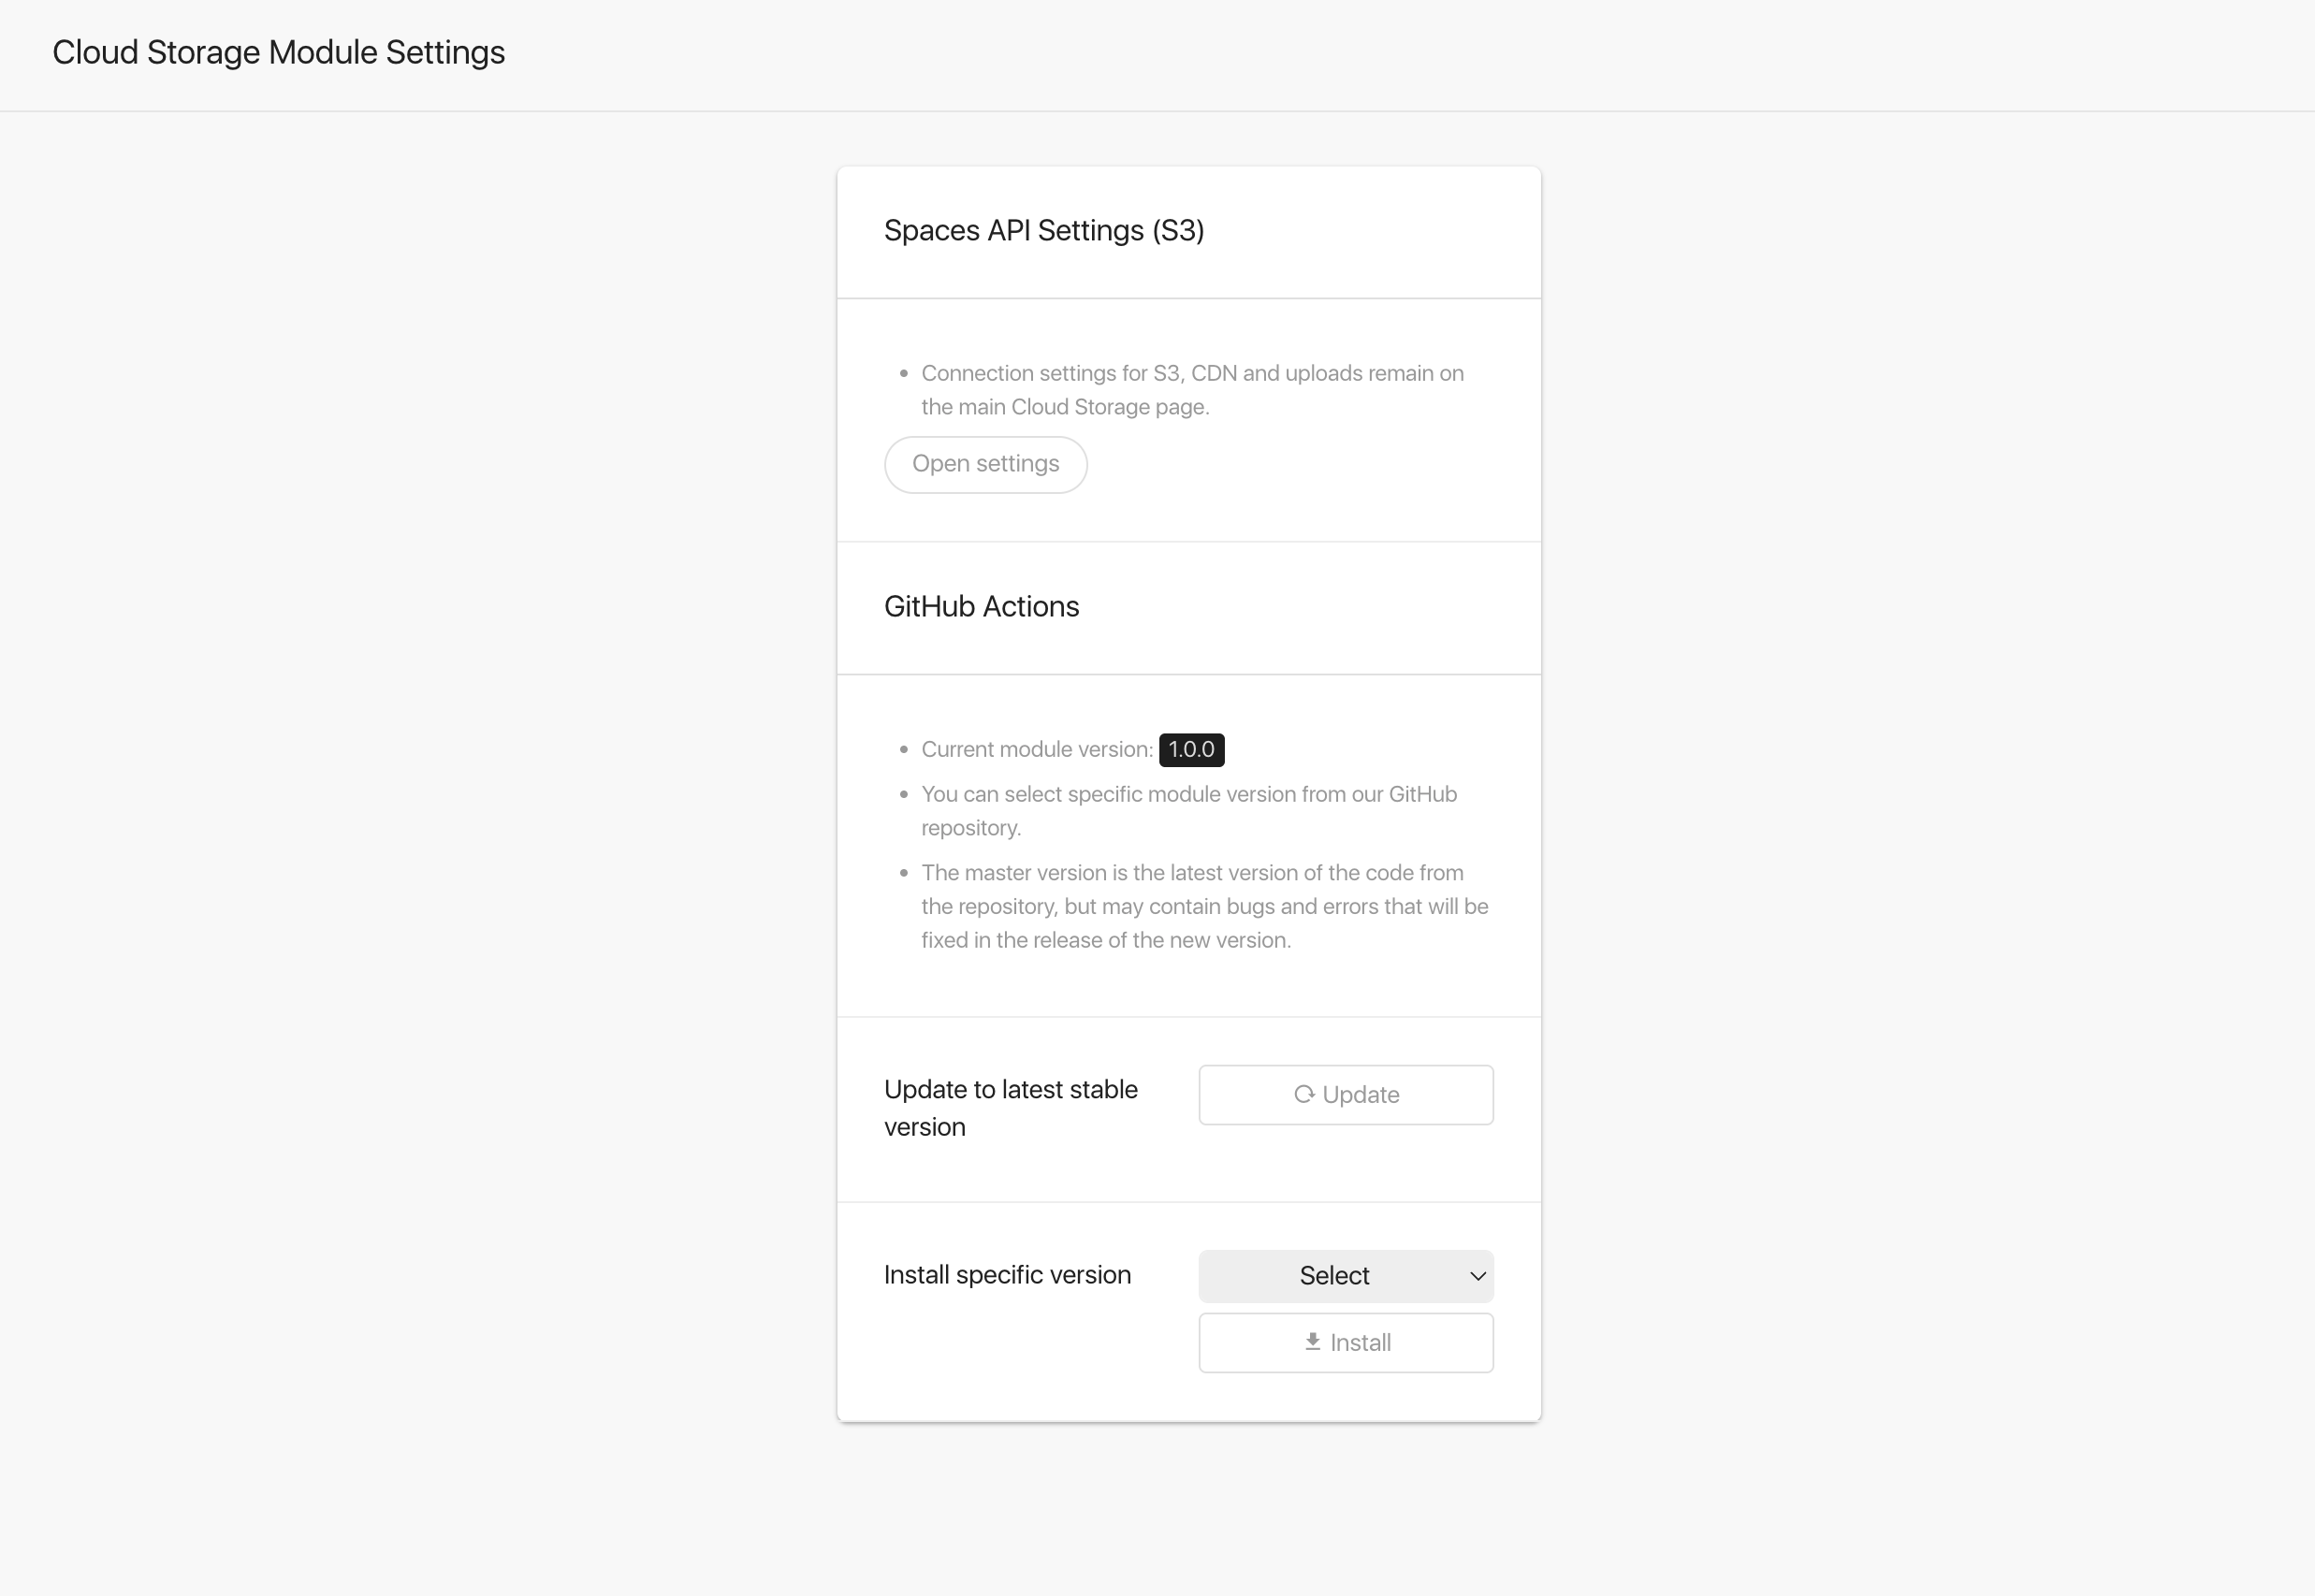Click the Cloud Storage Module Settings title

point(278,52)
